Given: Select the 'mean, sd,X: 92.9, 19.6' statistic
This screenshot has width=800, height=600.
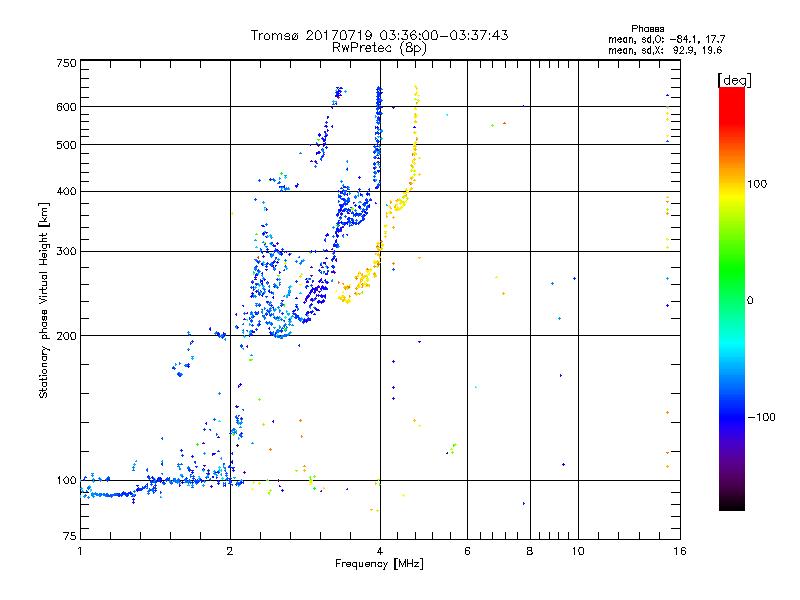Looking at the screenshot, I should (x=665, y=50).
